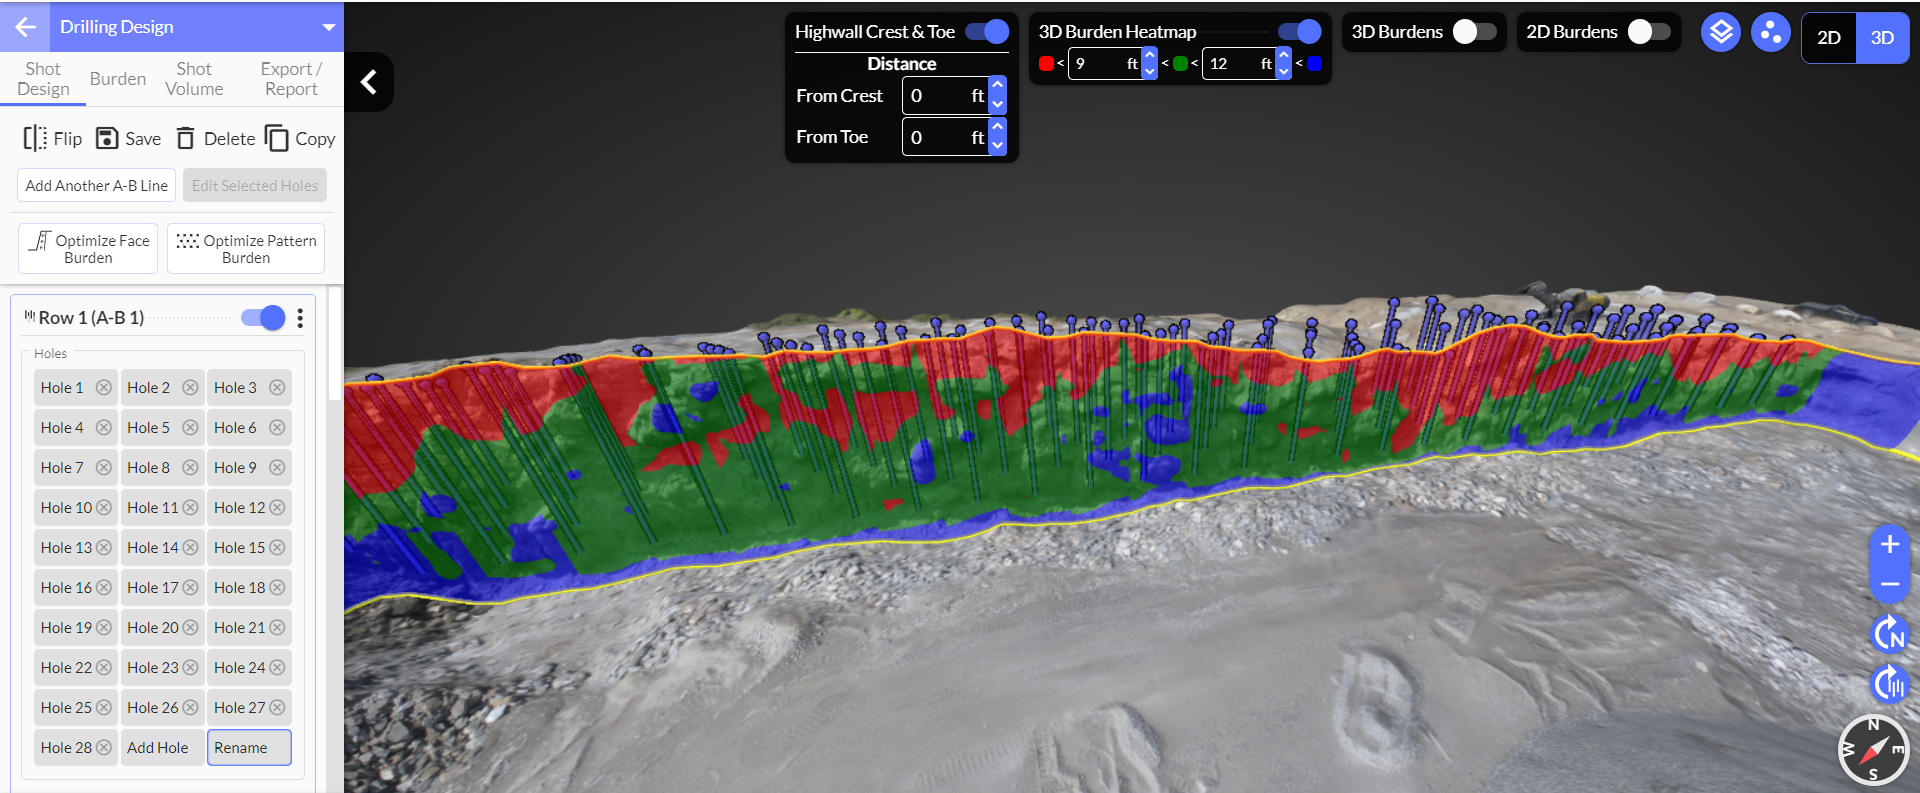Enable the 2D Burdens switch
Viewport: 1920px width, 793px height.
1648,32
